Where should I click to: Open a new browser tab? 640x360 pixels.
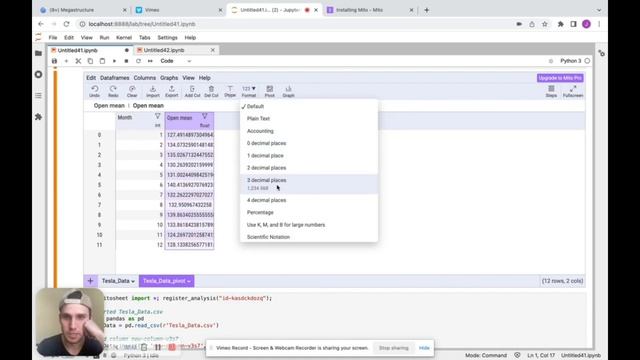click(x=427, y=10)
